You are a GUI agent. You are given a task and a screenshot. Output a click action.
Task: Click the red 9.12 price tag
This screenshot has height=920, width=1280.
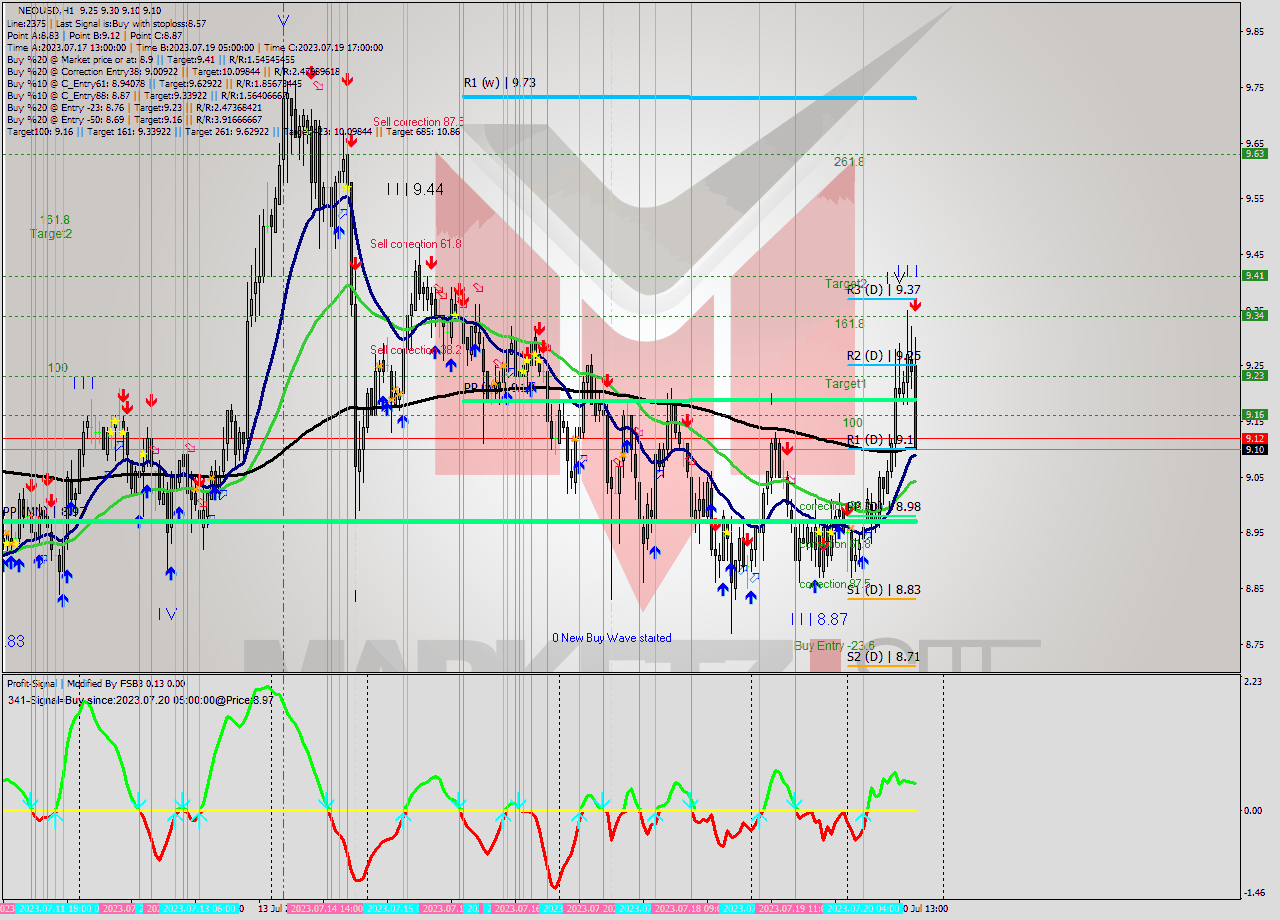point(1254,438)
